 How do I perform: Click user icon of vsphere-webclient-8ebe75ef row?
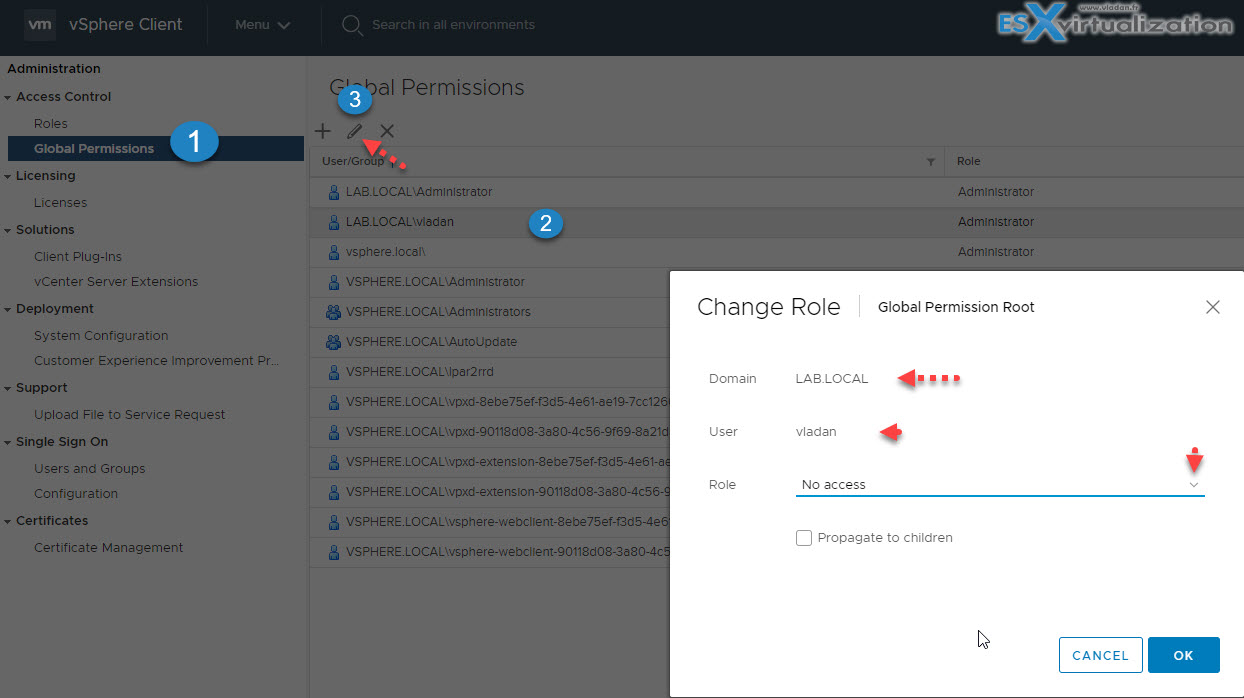click(334, 521)
